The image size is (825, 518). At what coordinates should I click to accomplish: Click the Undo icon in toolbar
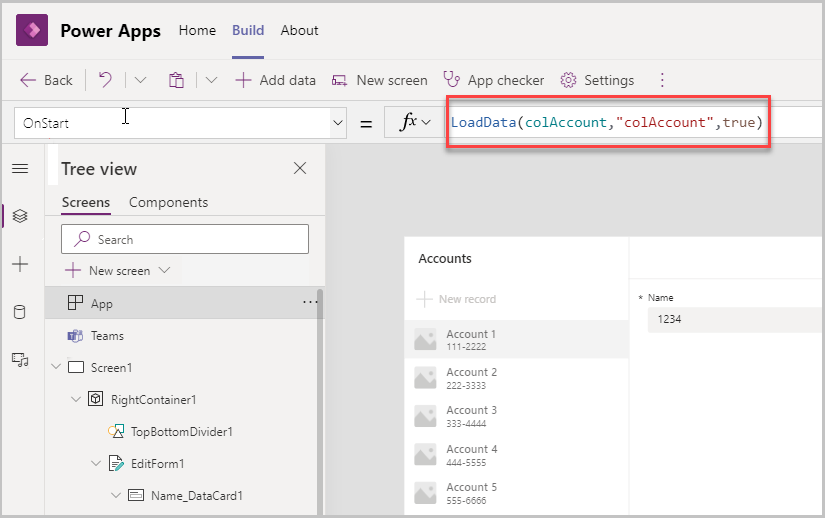pos(105,80)
